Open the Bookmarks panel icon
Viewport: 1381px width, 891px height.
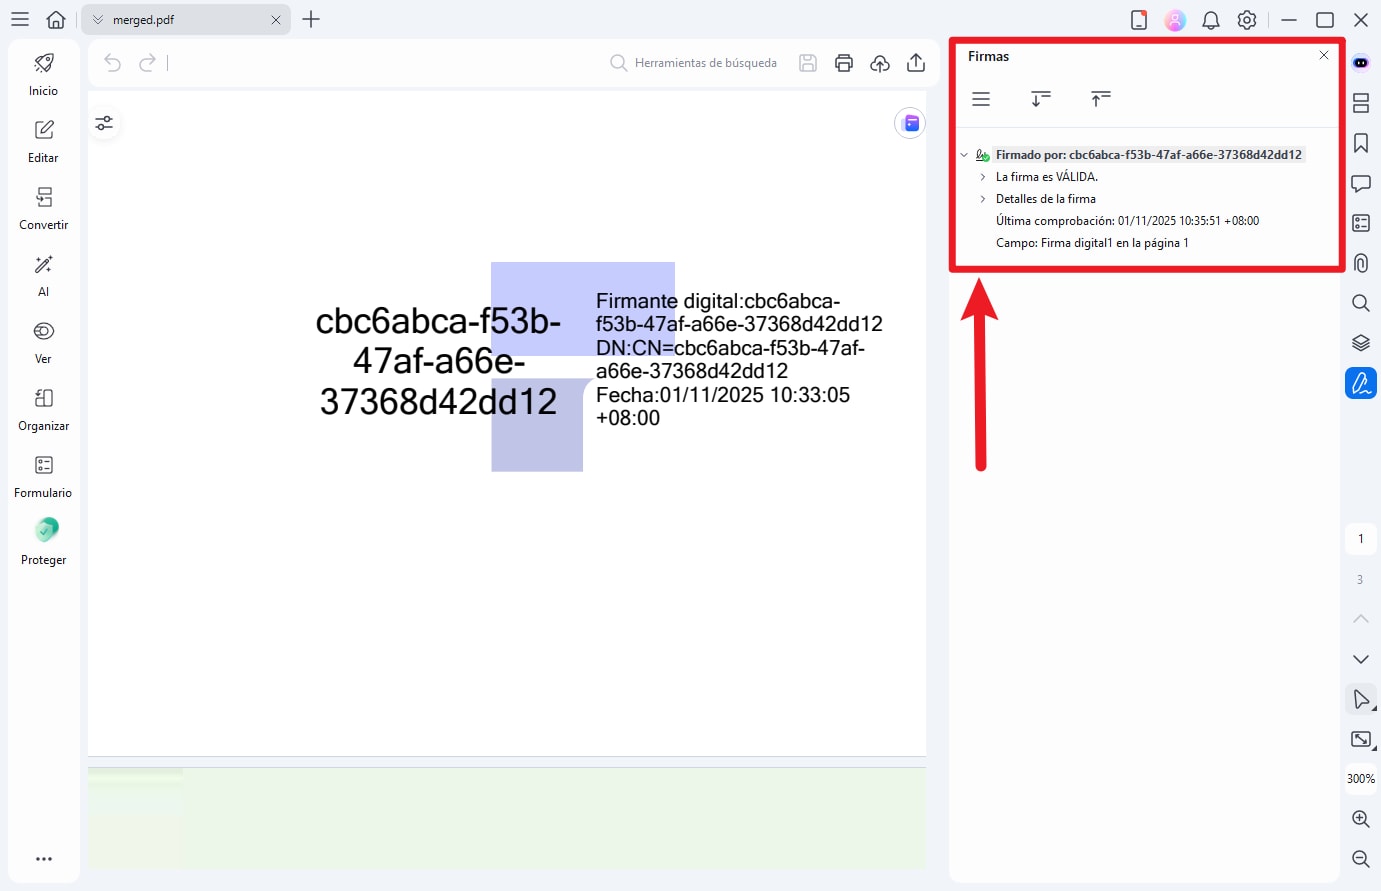pyautogui.click(x=1360, y=143)
